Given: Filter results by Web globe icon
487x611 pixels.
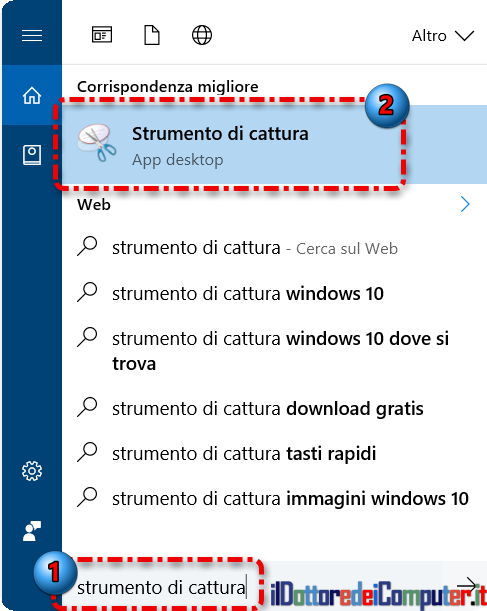Looking at the screenshot, I should (x=202, y=35).
